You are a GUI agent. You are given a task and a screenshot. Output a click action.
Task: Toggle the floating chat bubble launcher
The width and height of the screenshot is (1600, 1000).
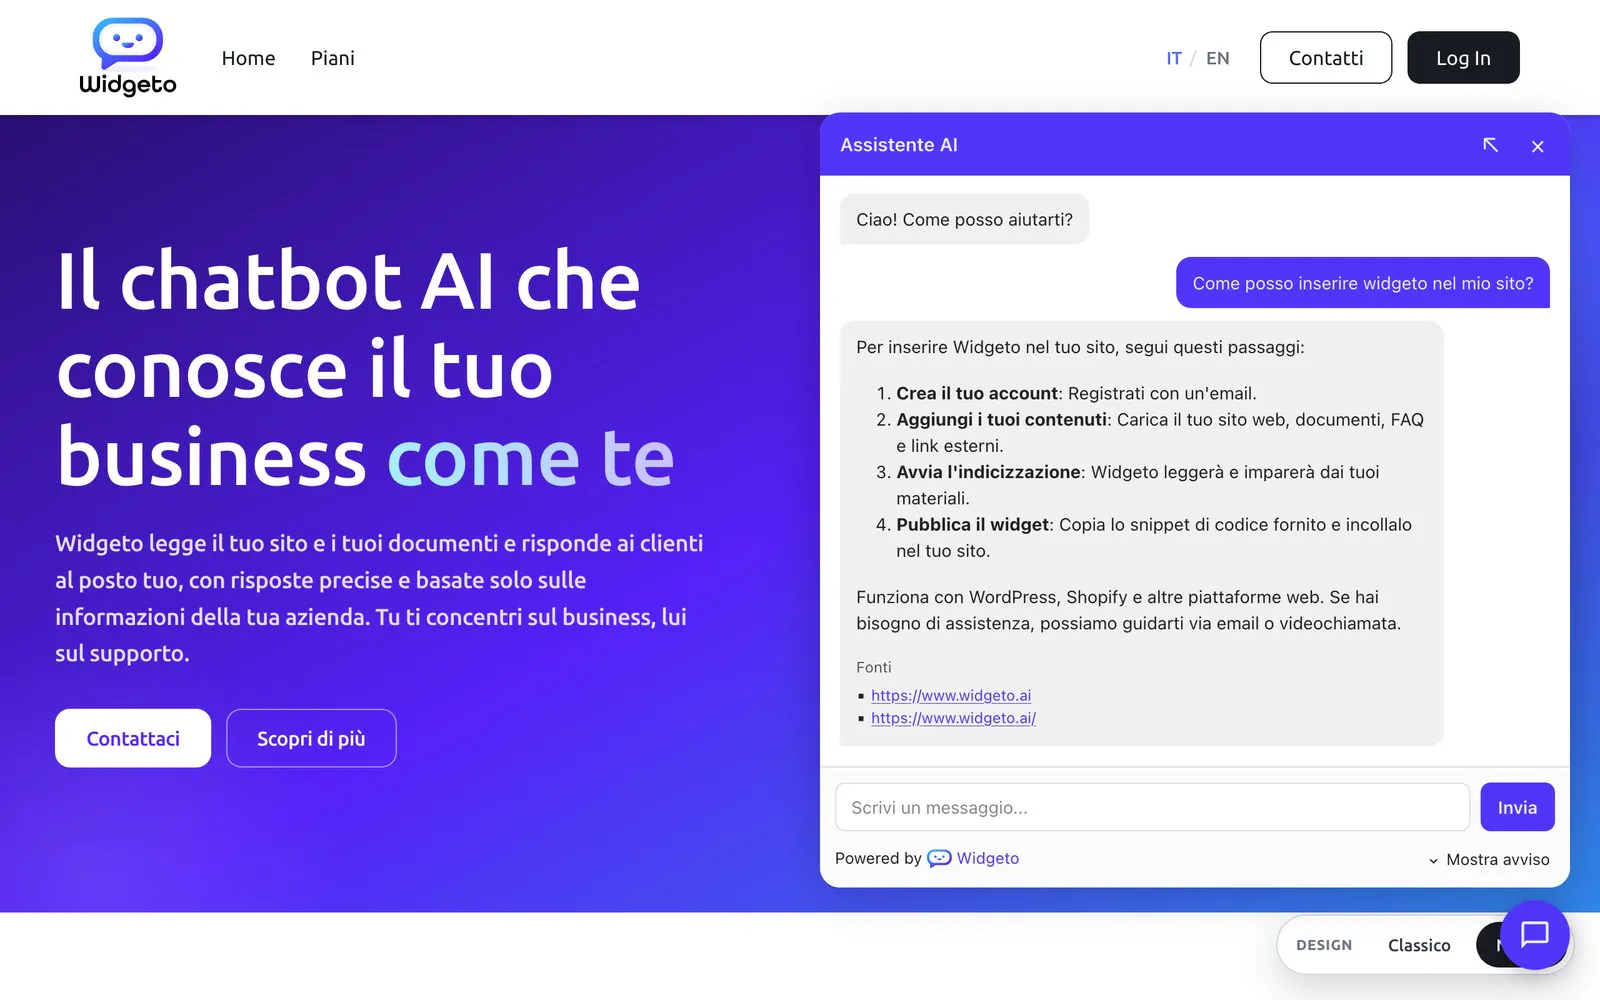coord(1534,934)
